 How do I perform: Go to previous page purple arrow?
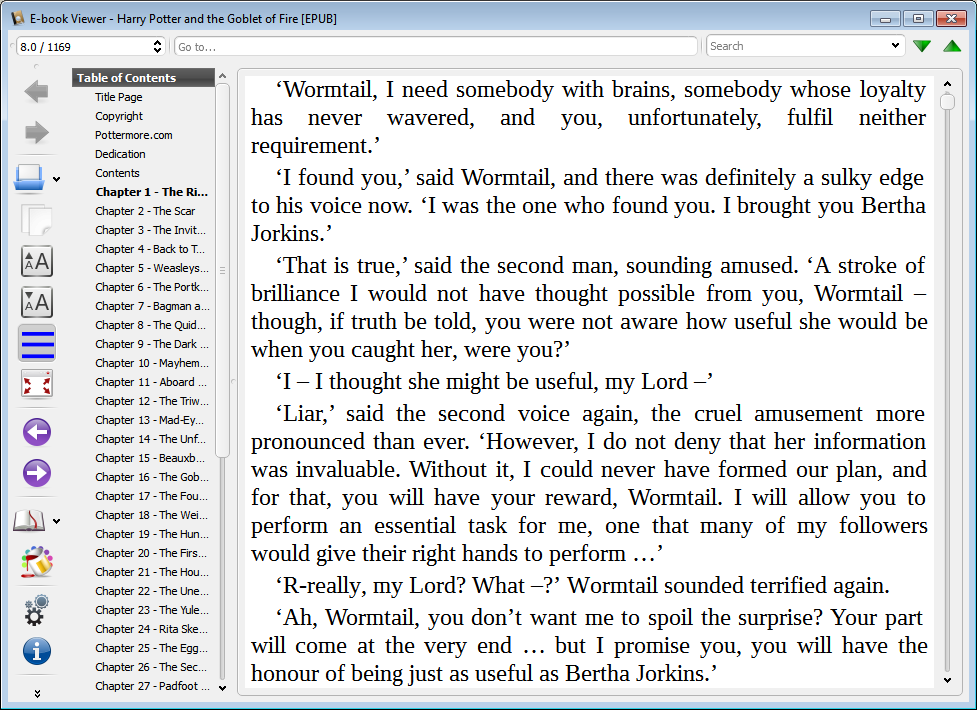pos(37,432)
